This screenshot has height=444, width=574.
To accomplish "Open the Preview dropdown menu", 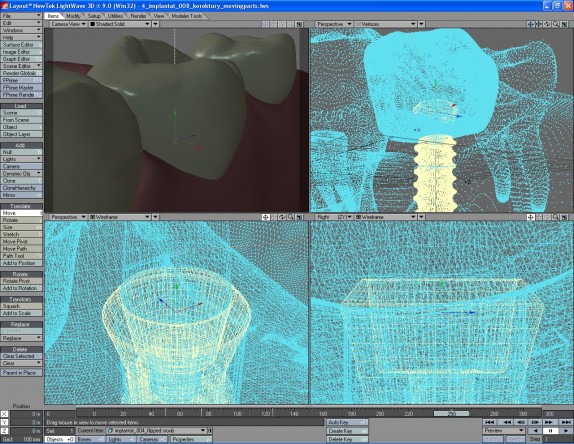I will [504, 430].
